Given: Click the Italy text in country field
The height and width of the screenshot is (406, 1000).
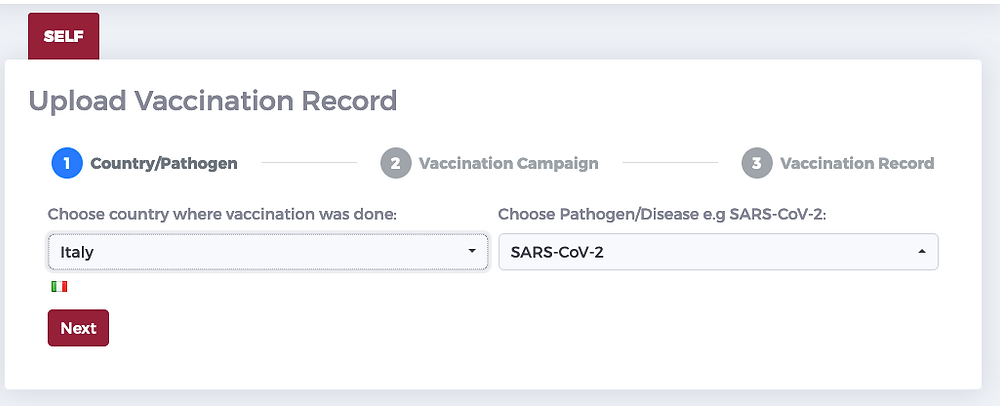Looking at the screenshot, I should click(77, 252).
